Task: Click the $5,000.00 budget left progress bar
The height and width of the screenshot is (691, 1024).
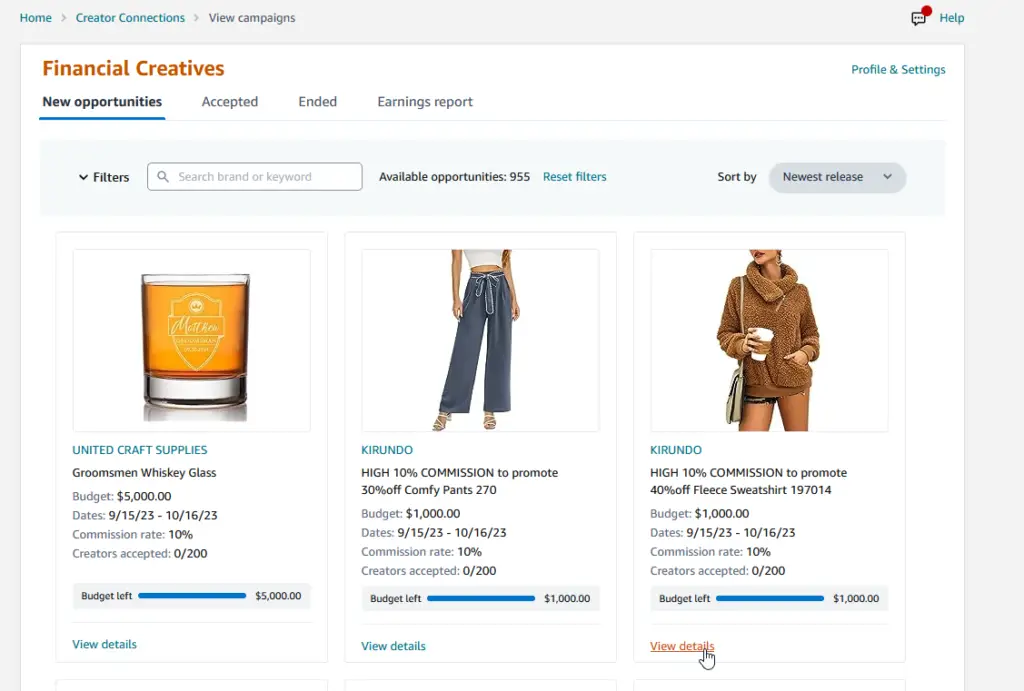Action: point(192,596)
